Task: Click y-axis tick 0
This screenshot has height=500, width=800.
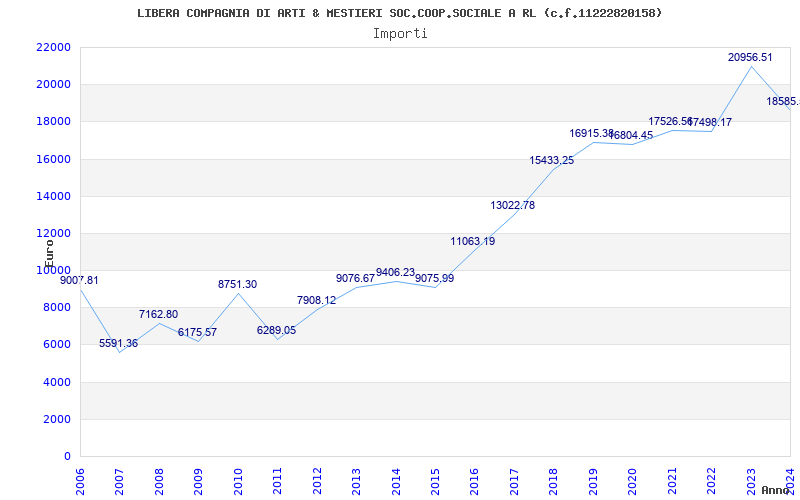Action: point(67,457)
